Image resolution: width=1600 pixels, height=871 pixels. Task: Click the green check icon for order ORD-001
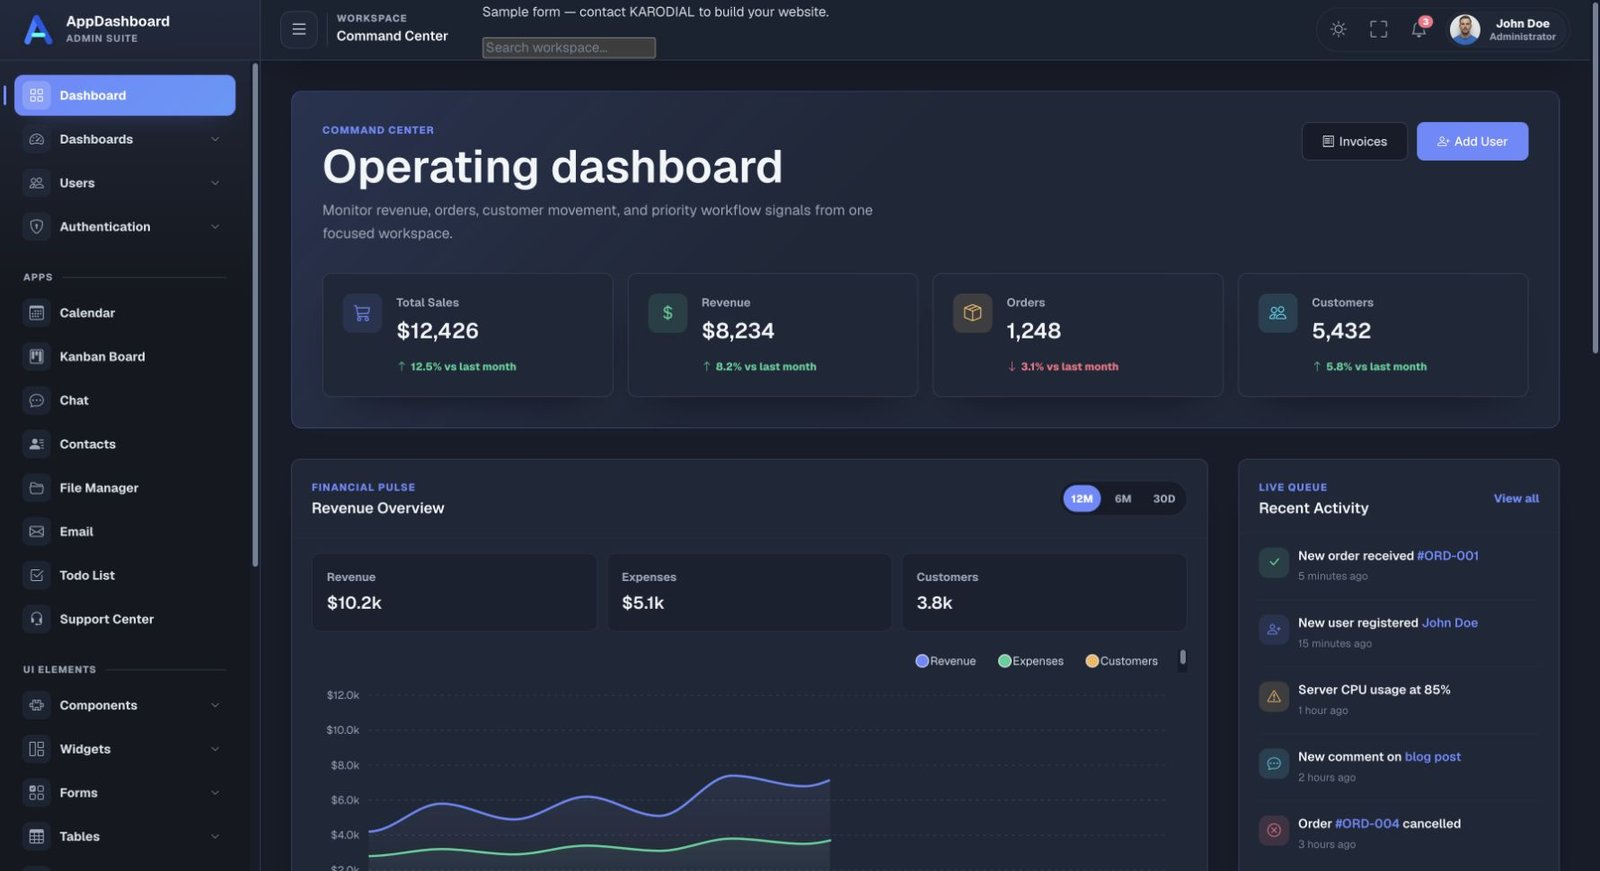point(1274,562)
